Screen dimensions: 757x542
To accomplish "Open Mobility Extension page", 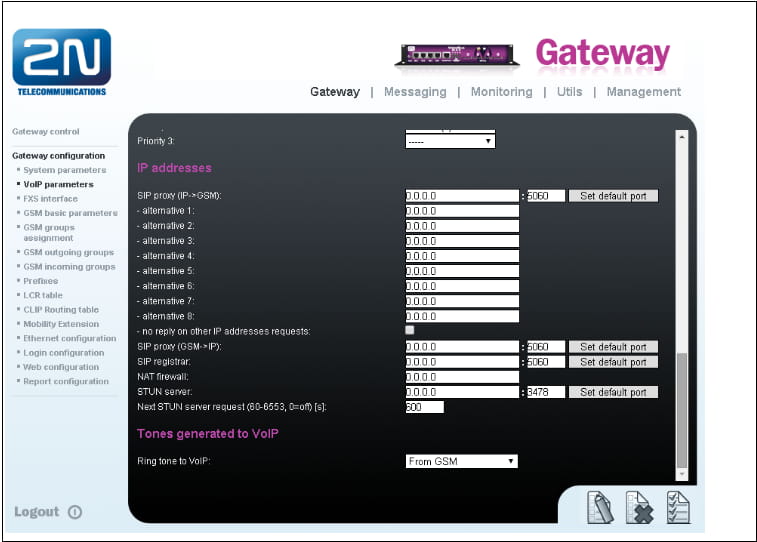I will pyautogui.click(x=61, y=324).
